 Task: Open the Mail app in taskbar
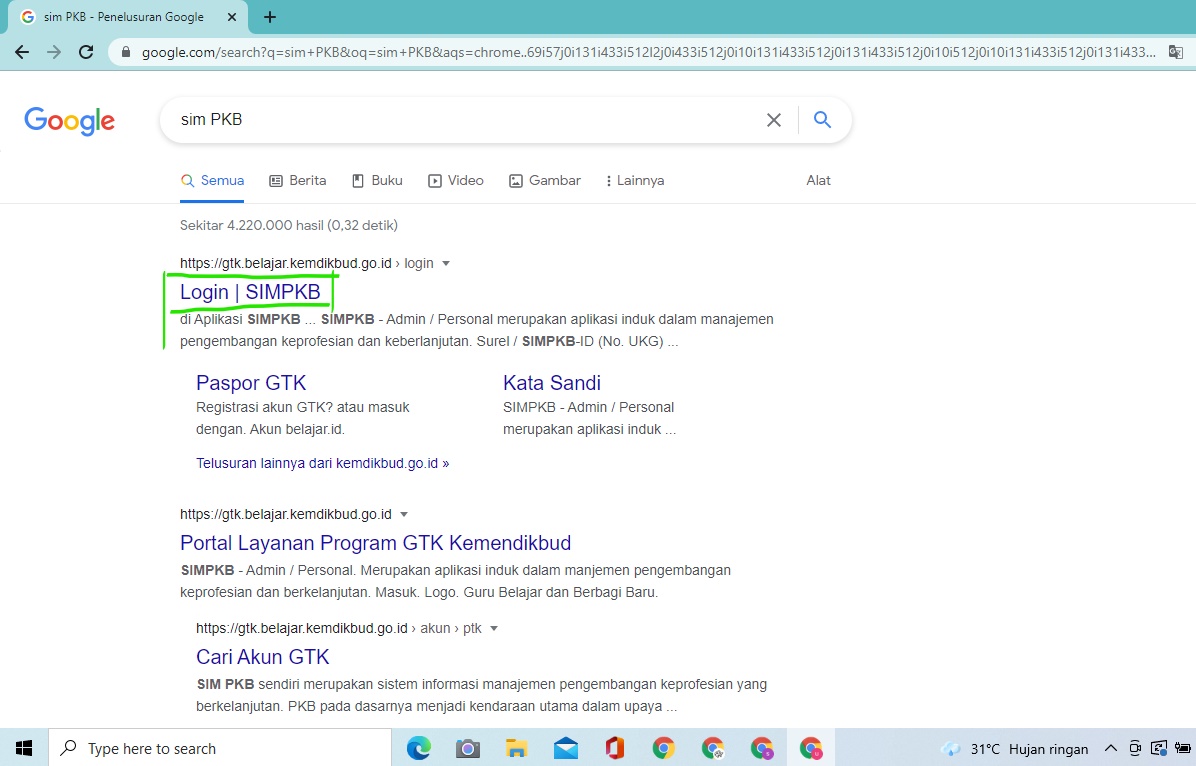pos(565,748)
